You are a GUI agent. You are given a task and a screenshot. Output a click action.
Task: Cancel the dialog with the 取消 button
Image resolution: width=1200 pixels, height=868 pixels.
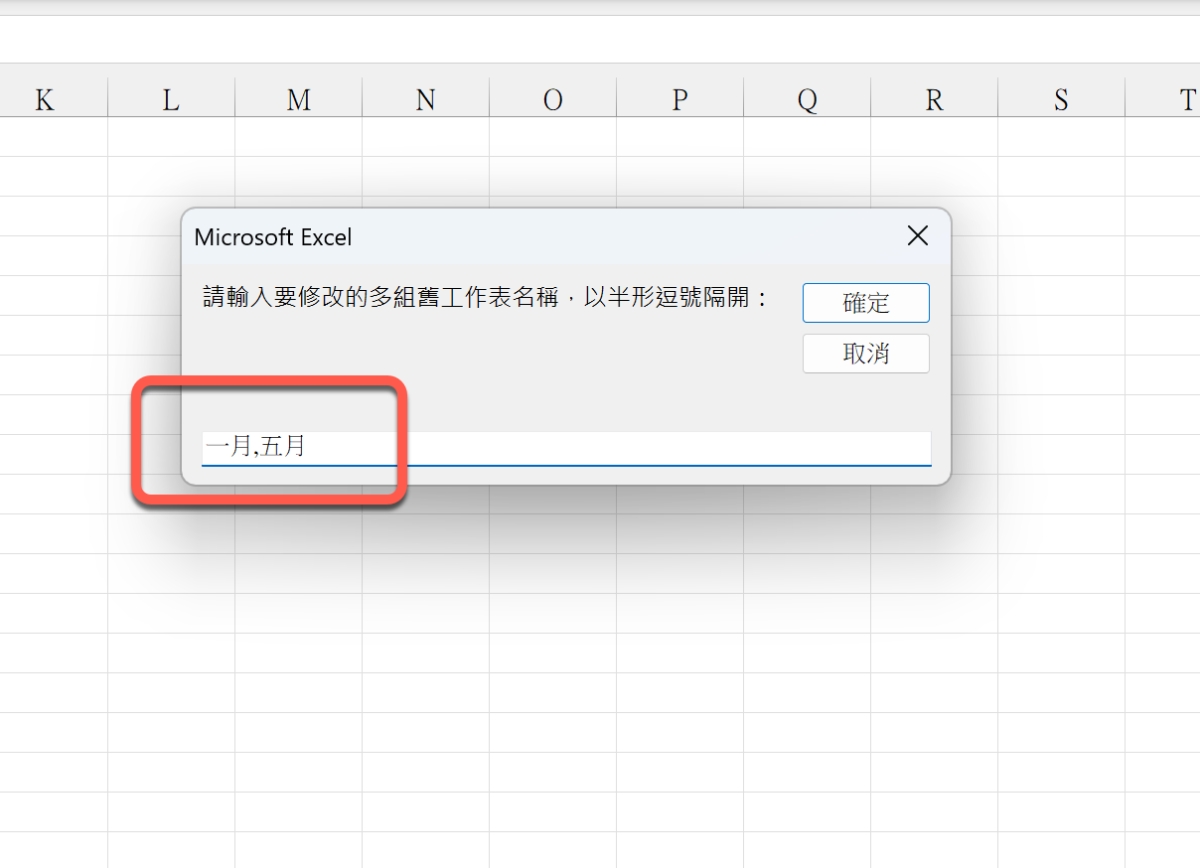(866, 354)
